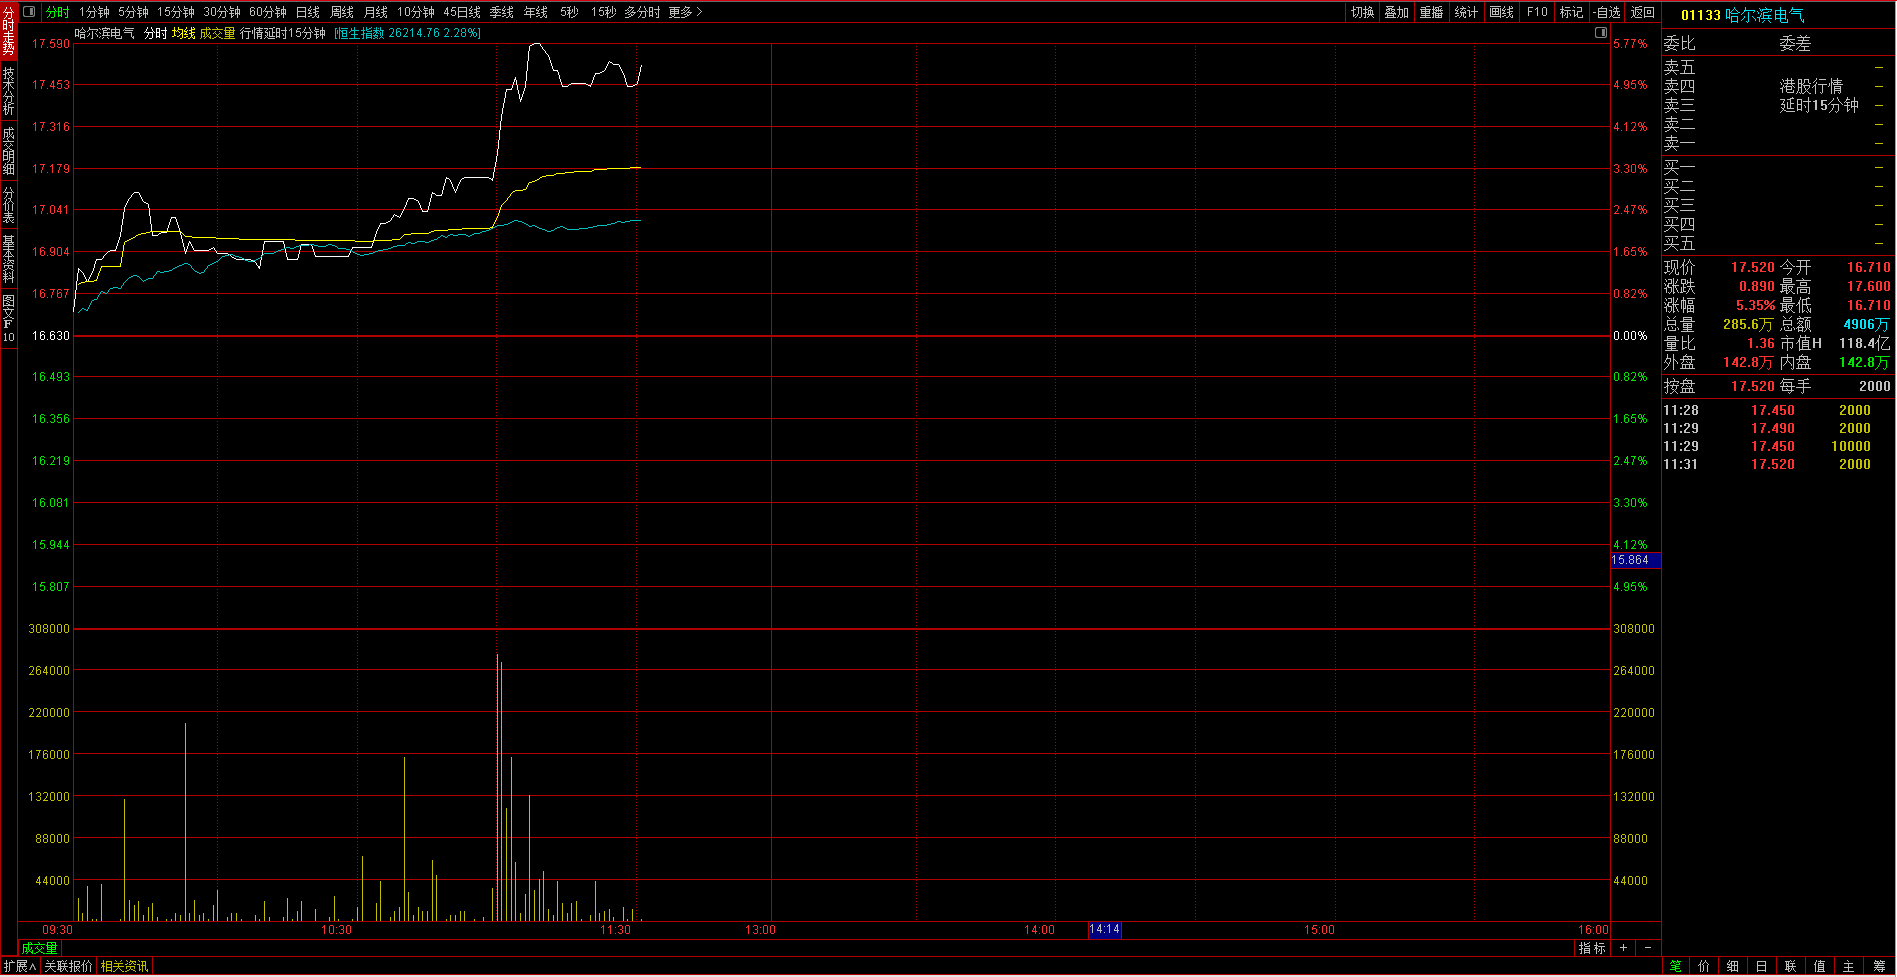1897x977 pixels.
Task: Click the 11:31 trade row at 17.520
Action: tap(1776, 464)
